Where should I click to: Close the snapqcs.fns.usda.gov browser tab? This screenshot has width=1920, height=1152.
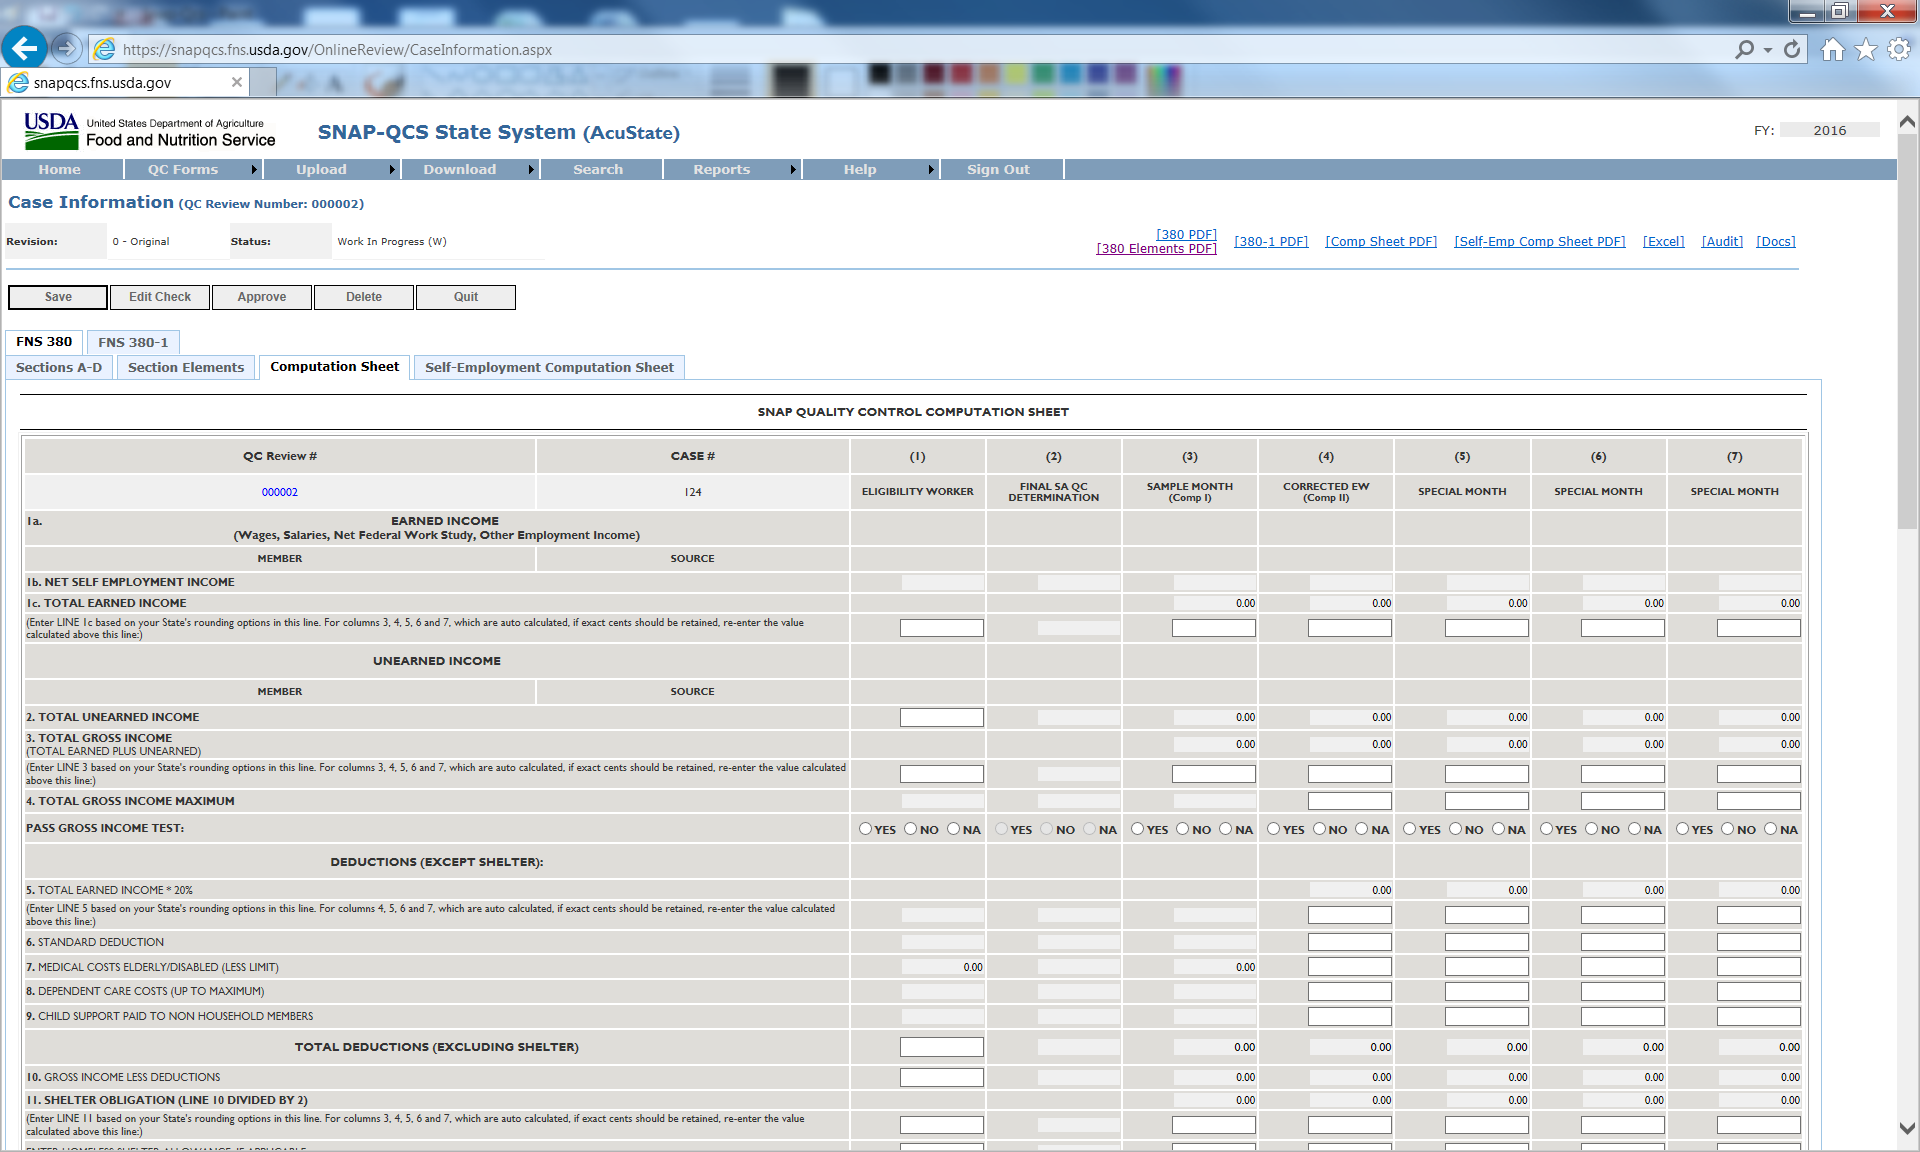point(237,82)
